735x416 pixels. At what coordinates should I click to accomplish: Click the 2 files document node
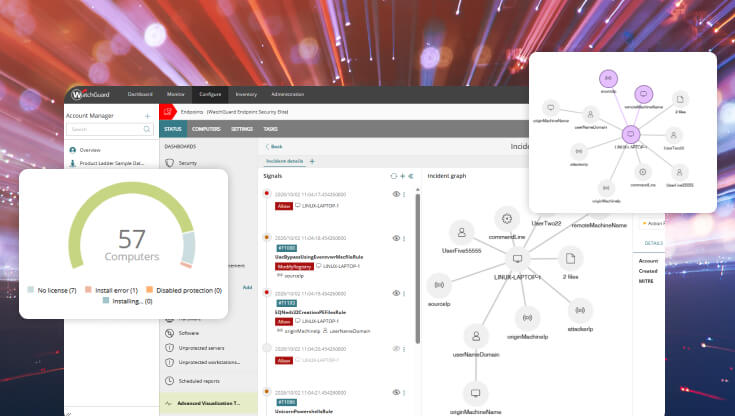(569, 258)
